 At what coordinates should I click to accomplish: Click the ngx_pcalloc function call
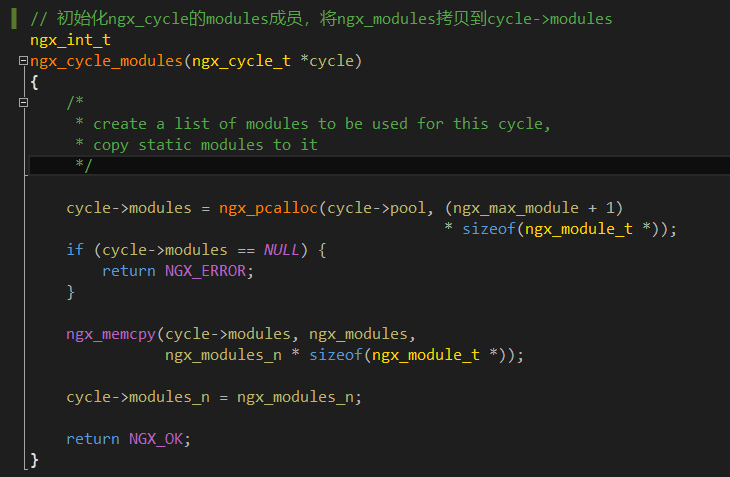[x=268, y=208]
